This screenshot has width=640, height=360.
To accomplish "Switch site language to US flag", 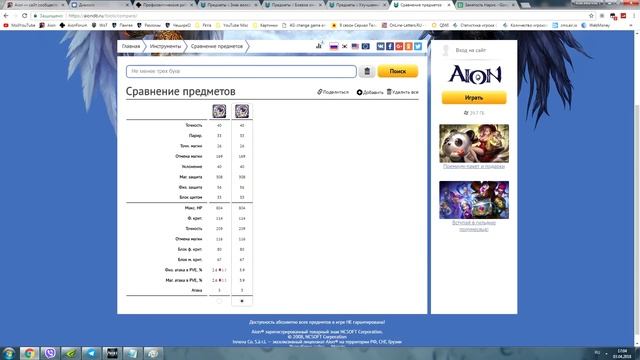I will tap(355, 47).
